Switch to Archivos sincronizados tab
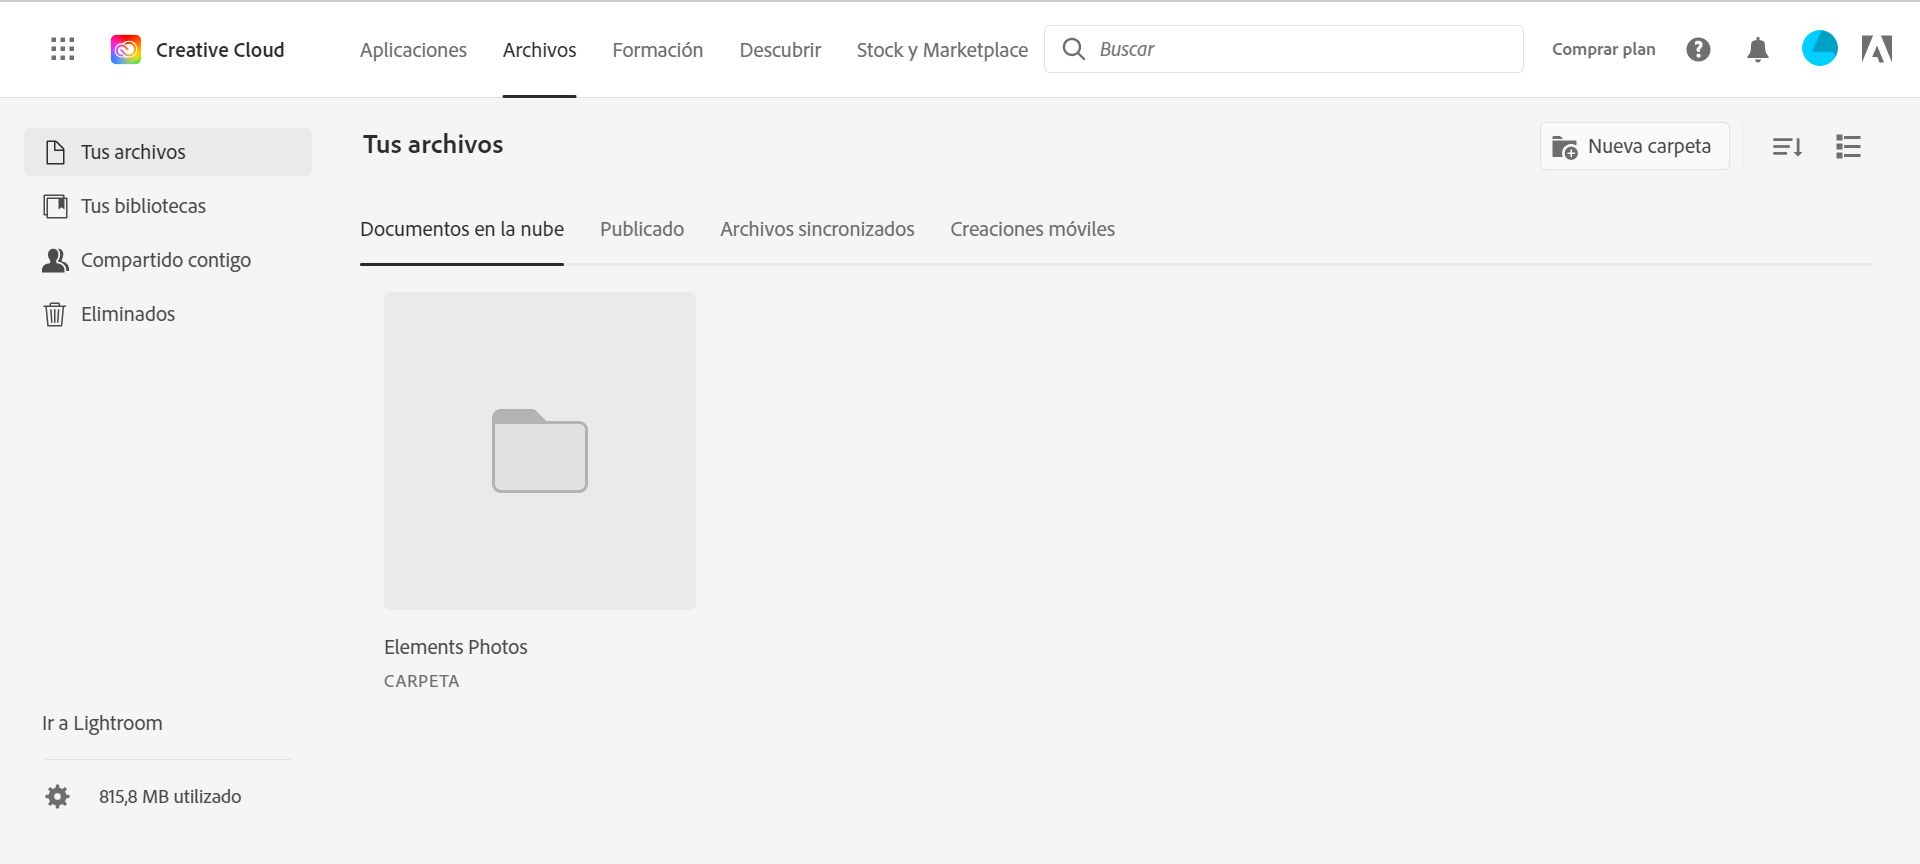Image resolution: width=1920 pixels, height=864 pixels. point(817,229)
